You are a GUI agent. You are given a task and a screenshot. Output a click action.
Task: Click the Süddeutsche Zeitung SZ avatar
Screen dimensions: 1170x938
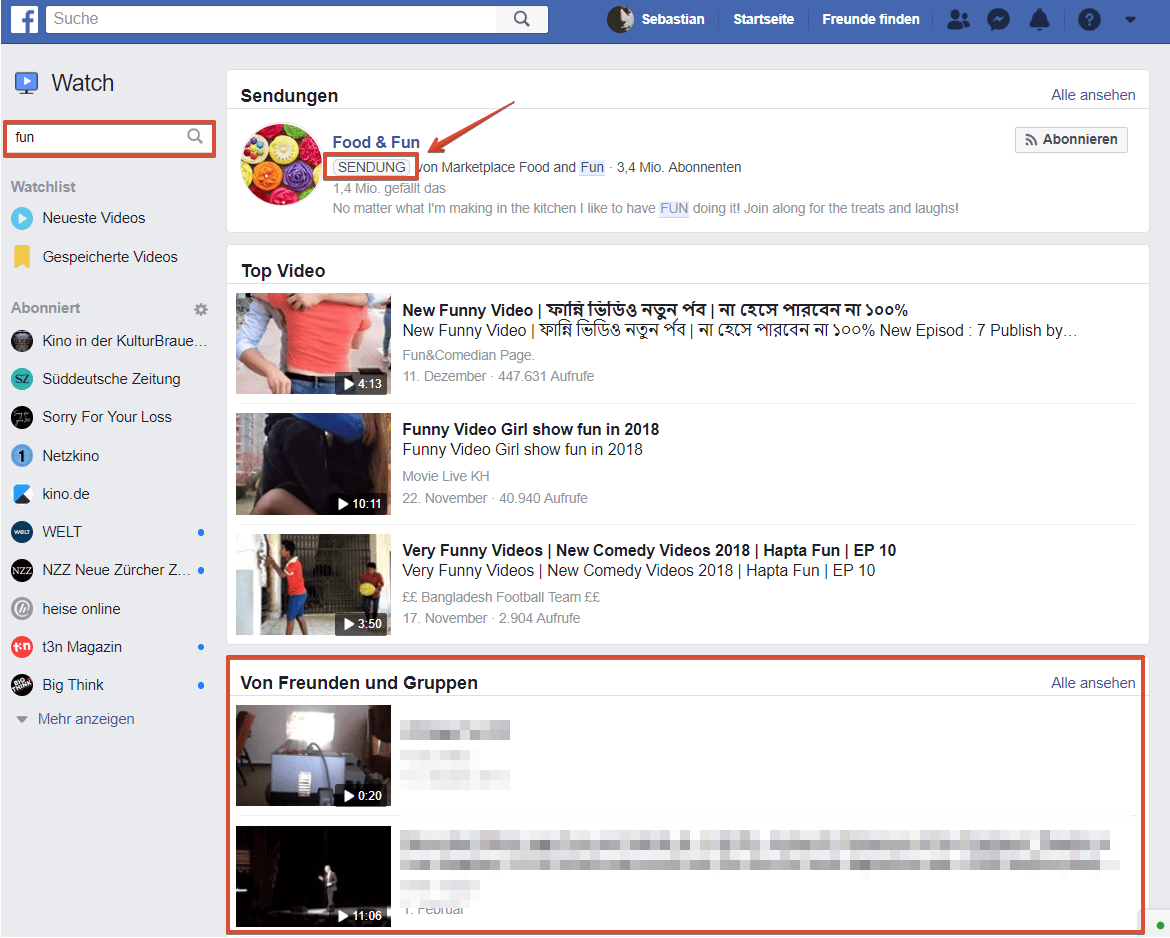coord(22,379)
